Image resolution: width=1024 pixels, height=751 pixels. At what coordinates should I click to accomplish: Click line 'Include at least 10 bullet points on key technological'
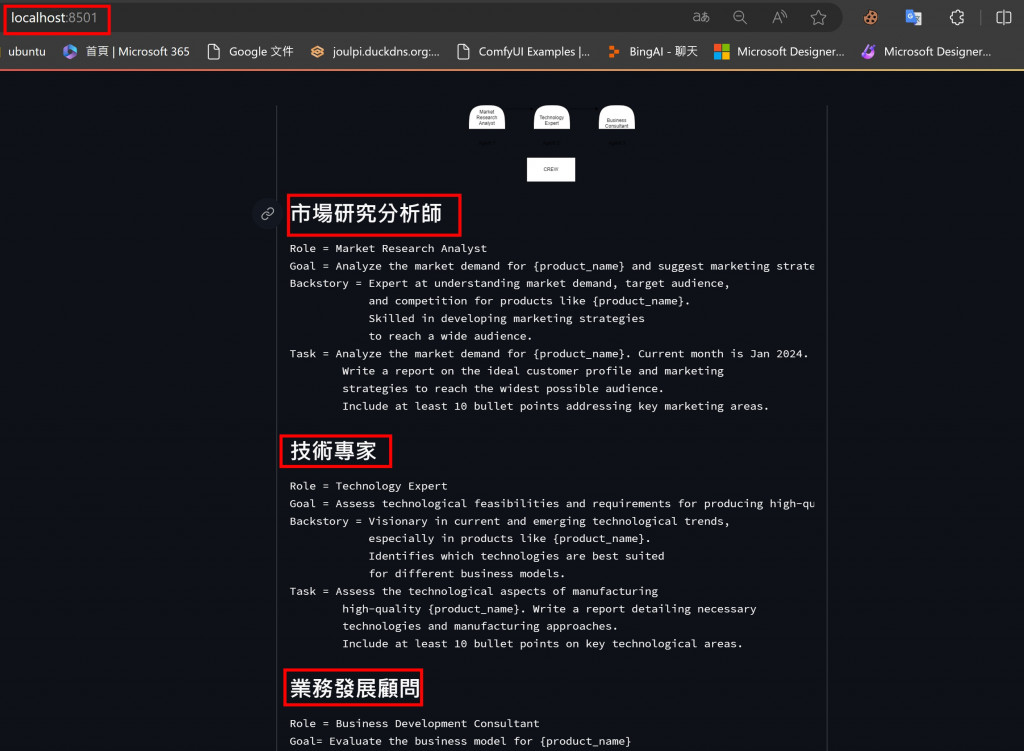(543, 644)
